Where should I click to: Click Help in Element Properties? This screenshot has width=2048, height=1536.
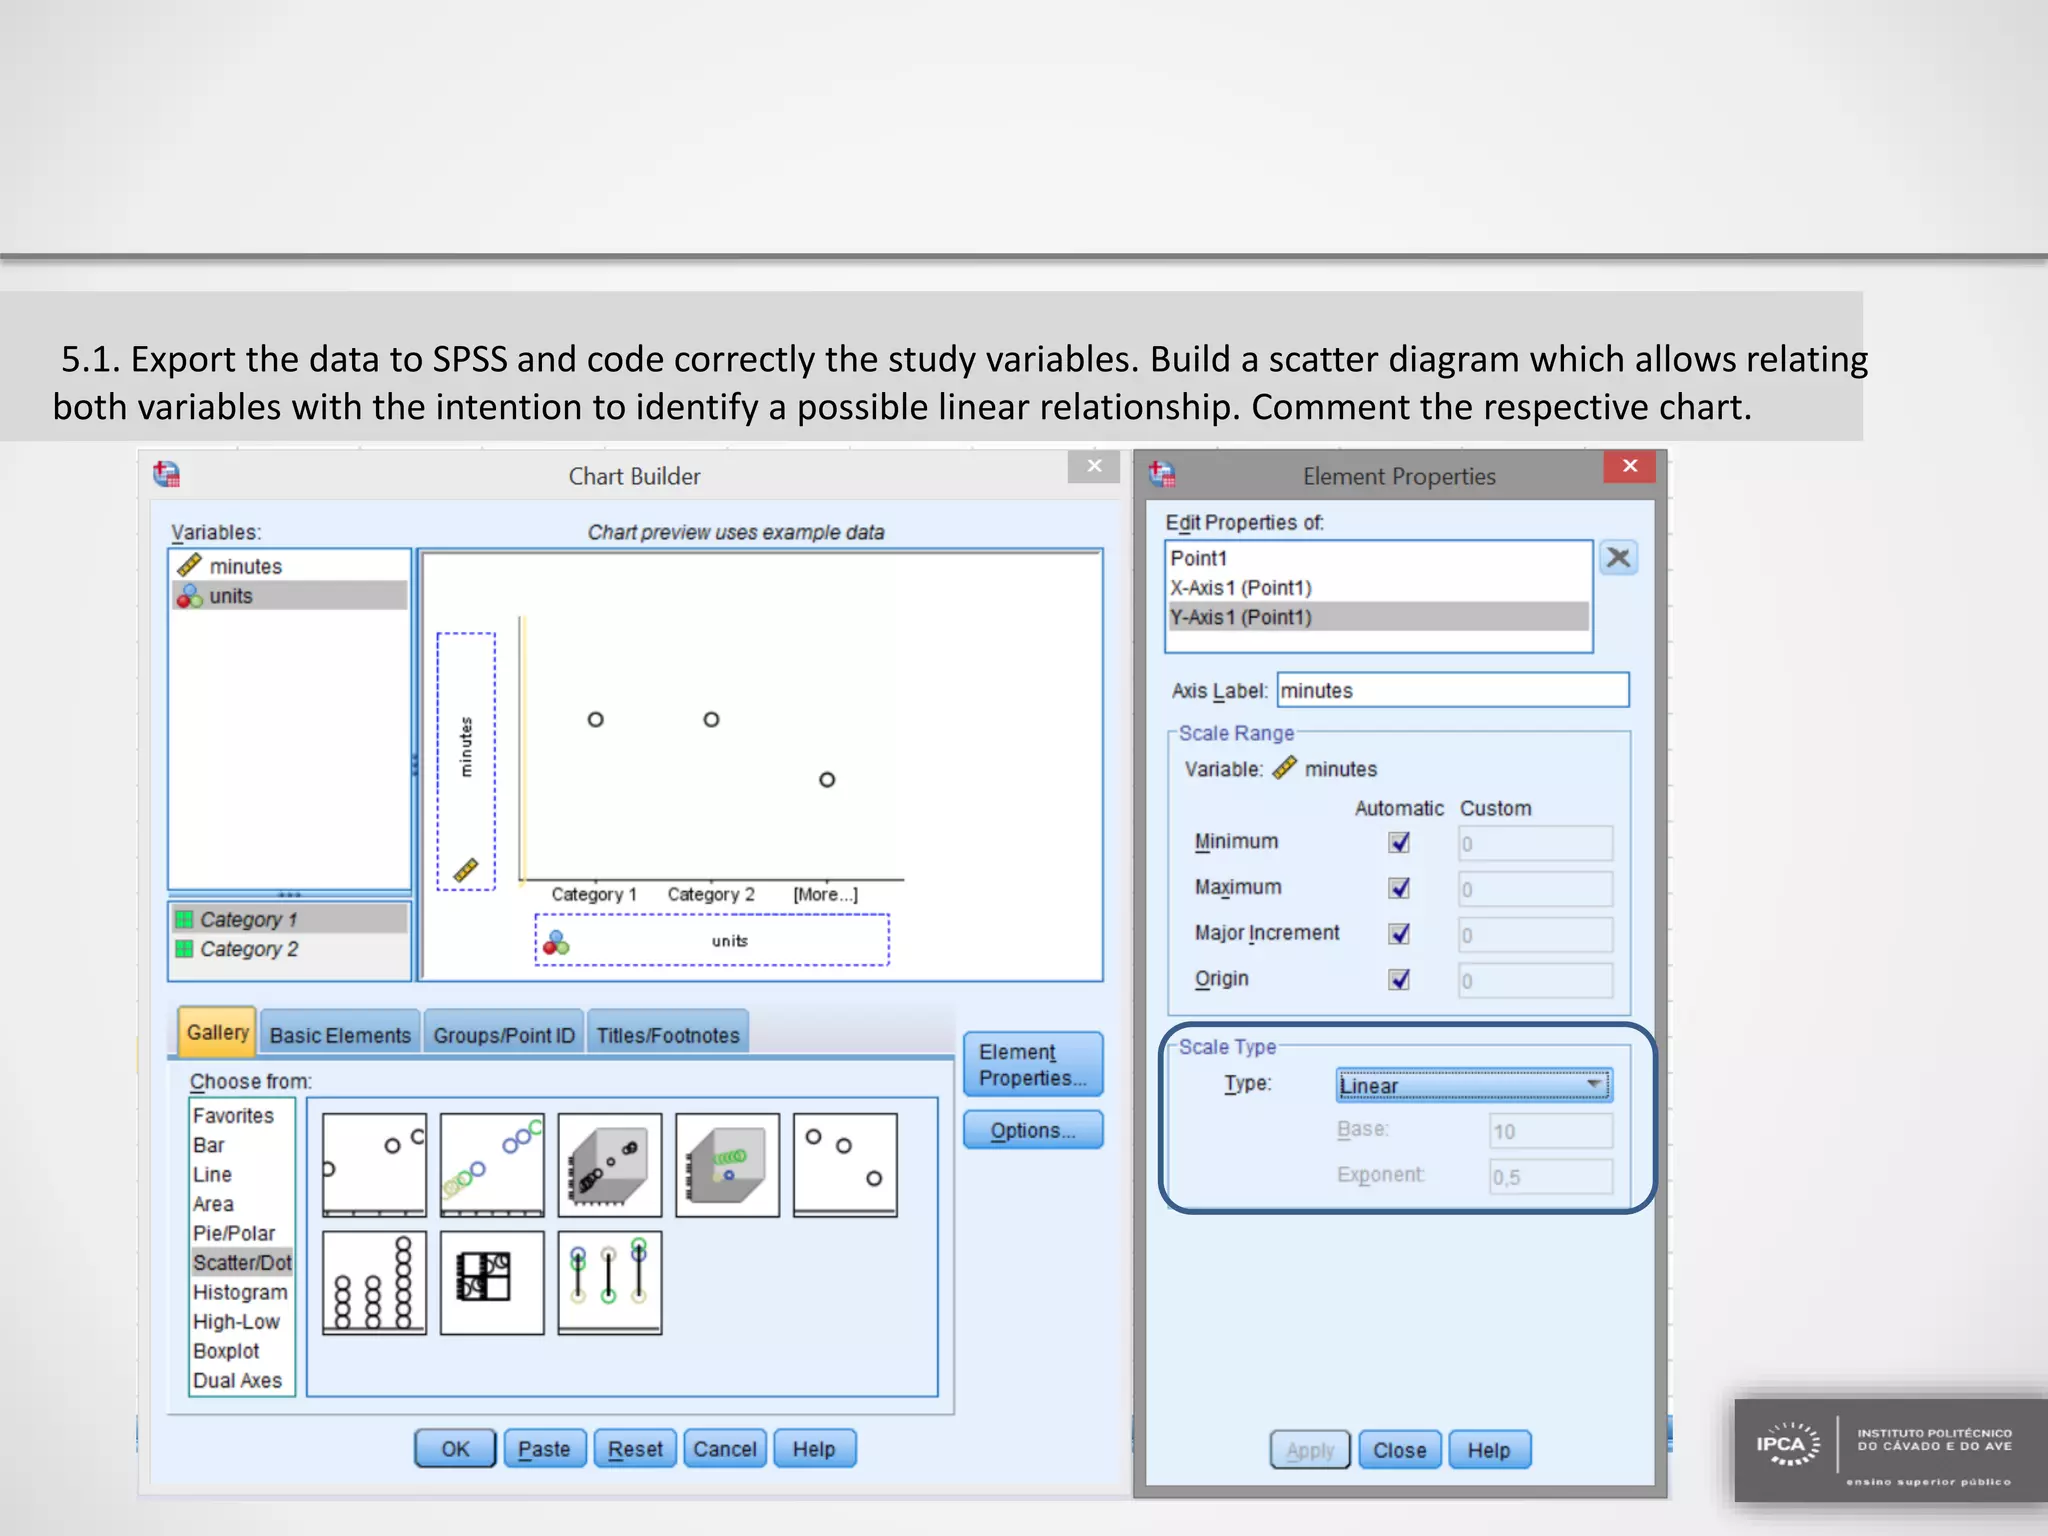point(1489,1450)
